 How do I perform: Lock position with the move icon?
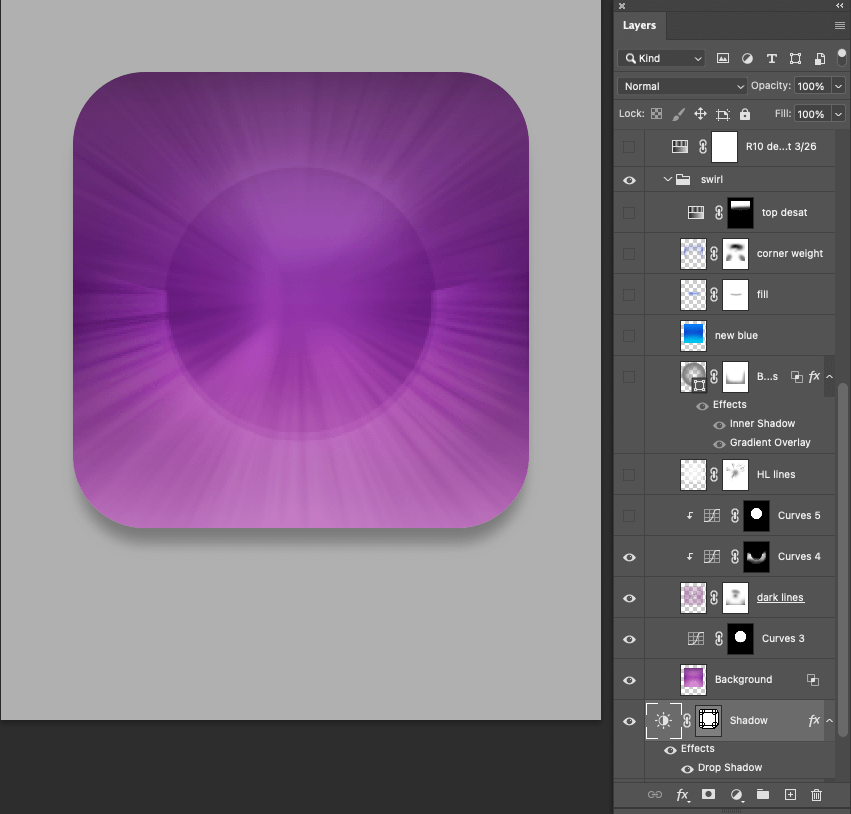[701, 114]
